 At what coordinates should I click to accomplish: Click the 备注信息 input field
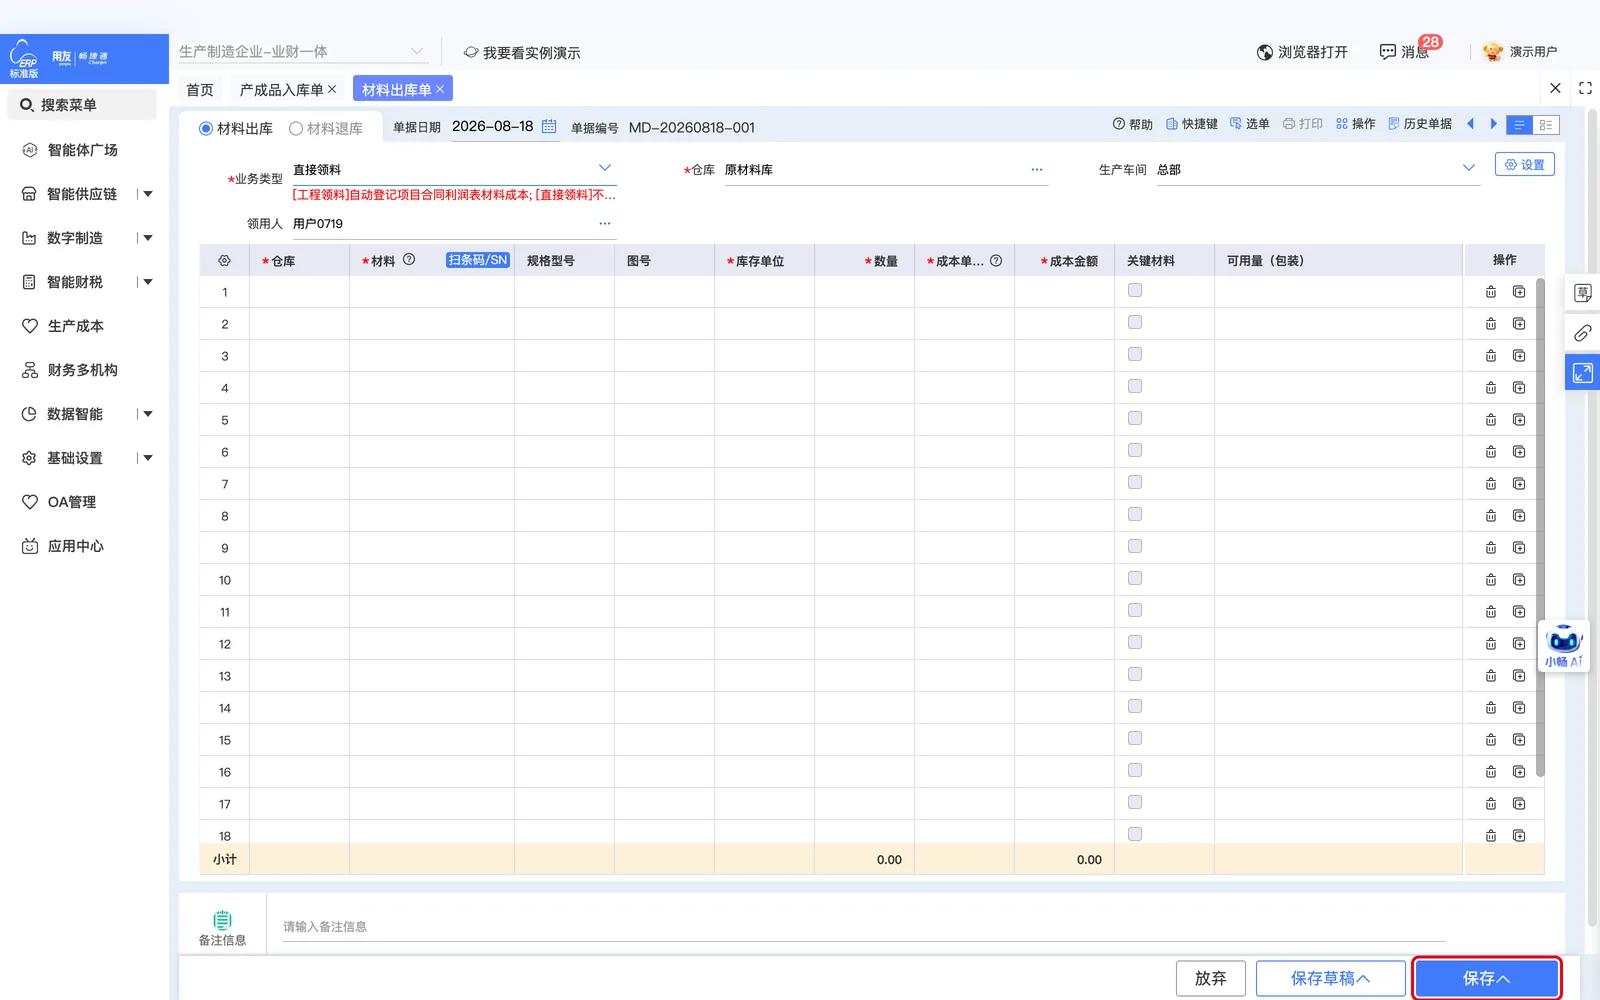pos(862,927)
